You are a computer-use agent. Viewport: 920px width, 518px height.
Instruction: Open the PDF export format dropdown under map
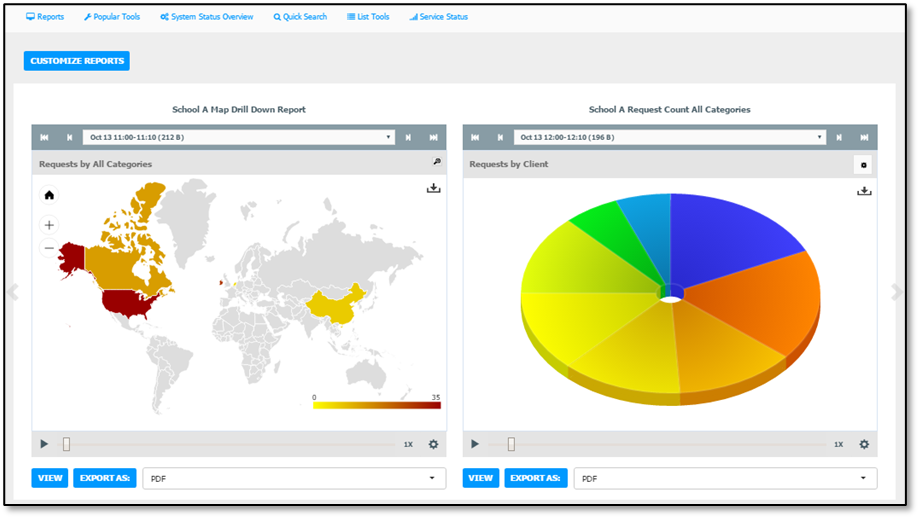(x=294, y=478)
